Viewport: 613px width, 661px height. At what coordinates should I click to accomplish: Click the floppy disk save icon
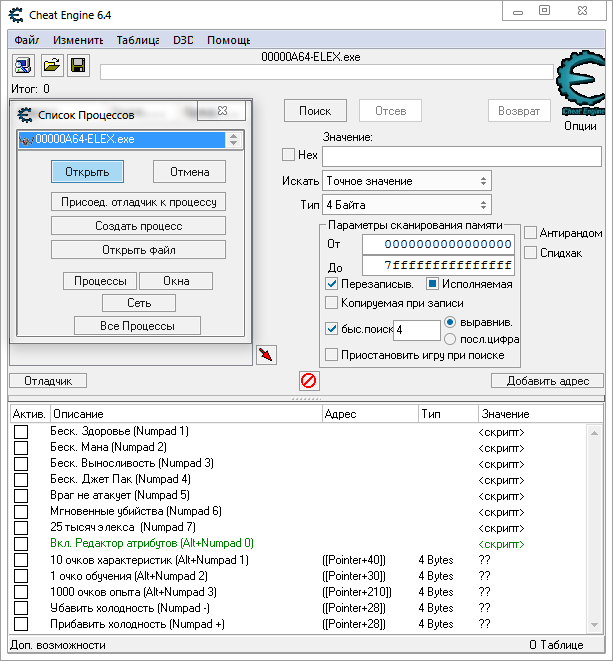pyautogui.click(x=78, y=65)
